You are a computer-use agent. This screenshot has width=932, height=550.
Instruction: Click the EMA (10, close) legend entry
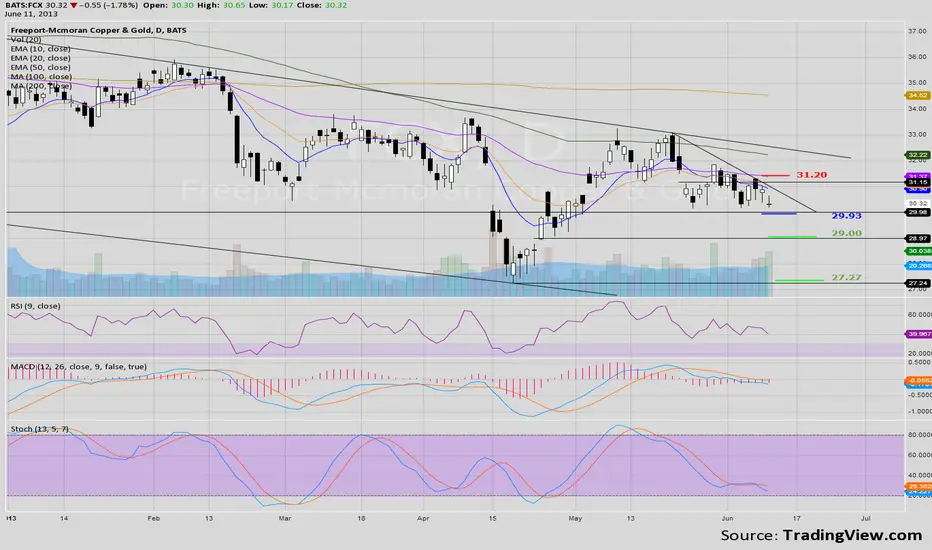[40, 49]
